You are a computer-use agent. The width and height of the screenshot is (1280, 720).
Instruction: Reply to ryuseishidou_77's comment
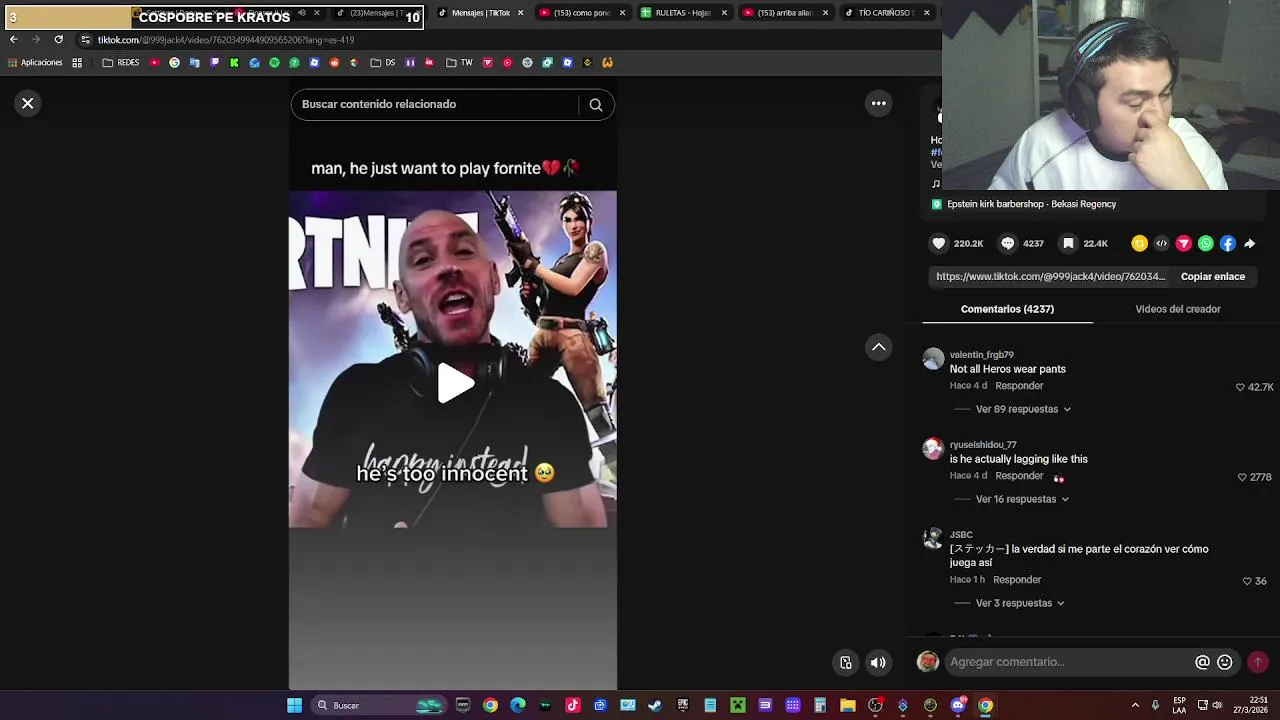[1019, 476]
